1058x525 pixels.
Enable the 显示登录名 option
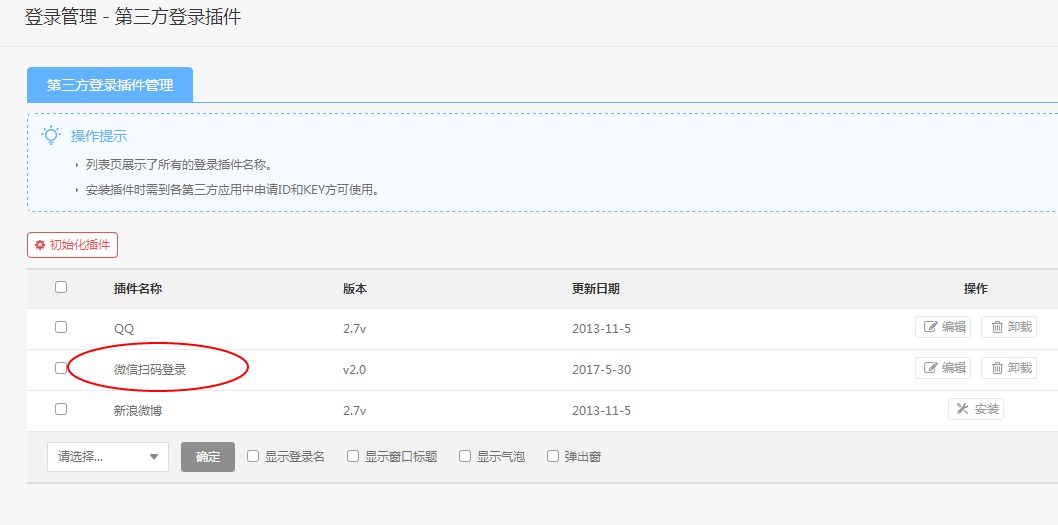point(253,456)
